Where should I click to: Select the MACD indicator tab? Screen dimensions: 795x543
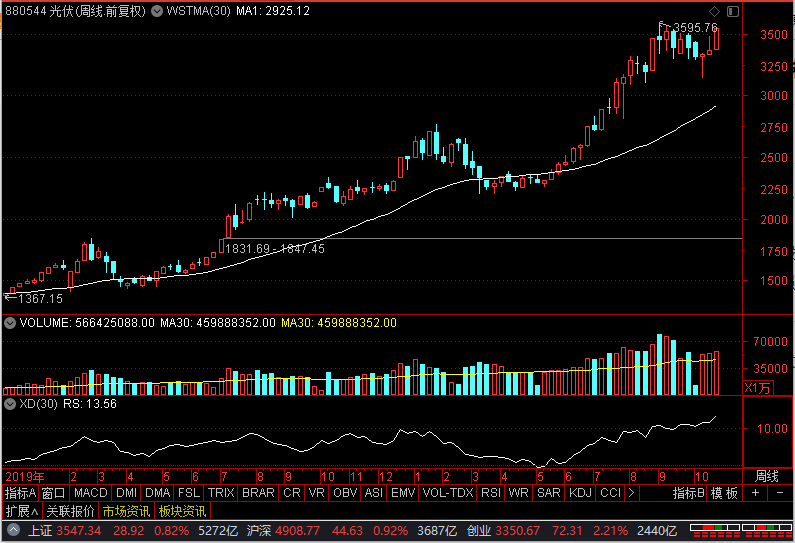point(90,493)
